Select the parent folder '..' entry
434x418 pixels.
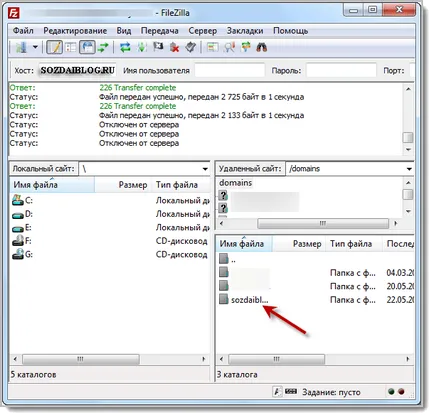[228, 260]
